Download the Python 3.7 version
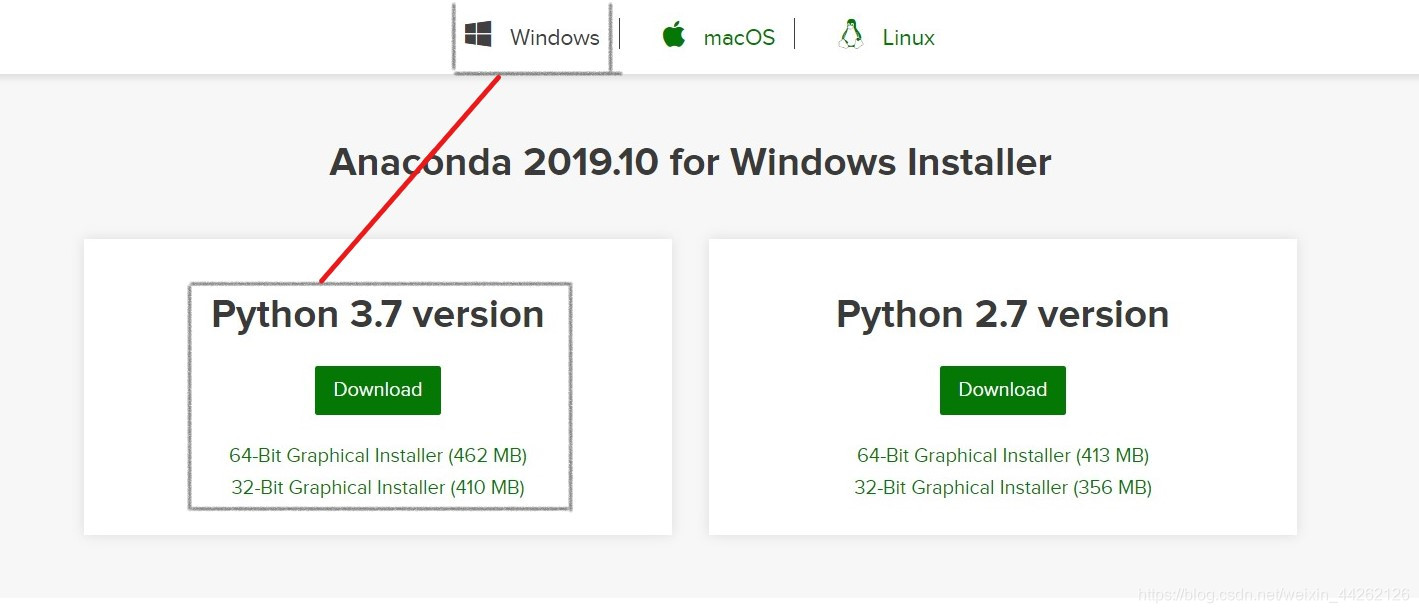Image resolution: width=1419 pixels, height=613 pixels. click(x=378, y=390)
